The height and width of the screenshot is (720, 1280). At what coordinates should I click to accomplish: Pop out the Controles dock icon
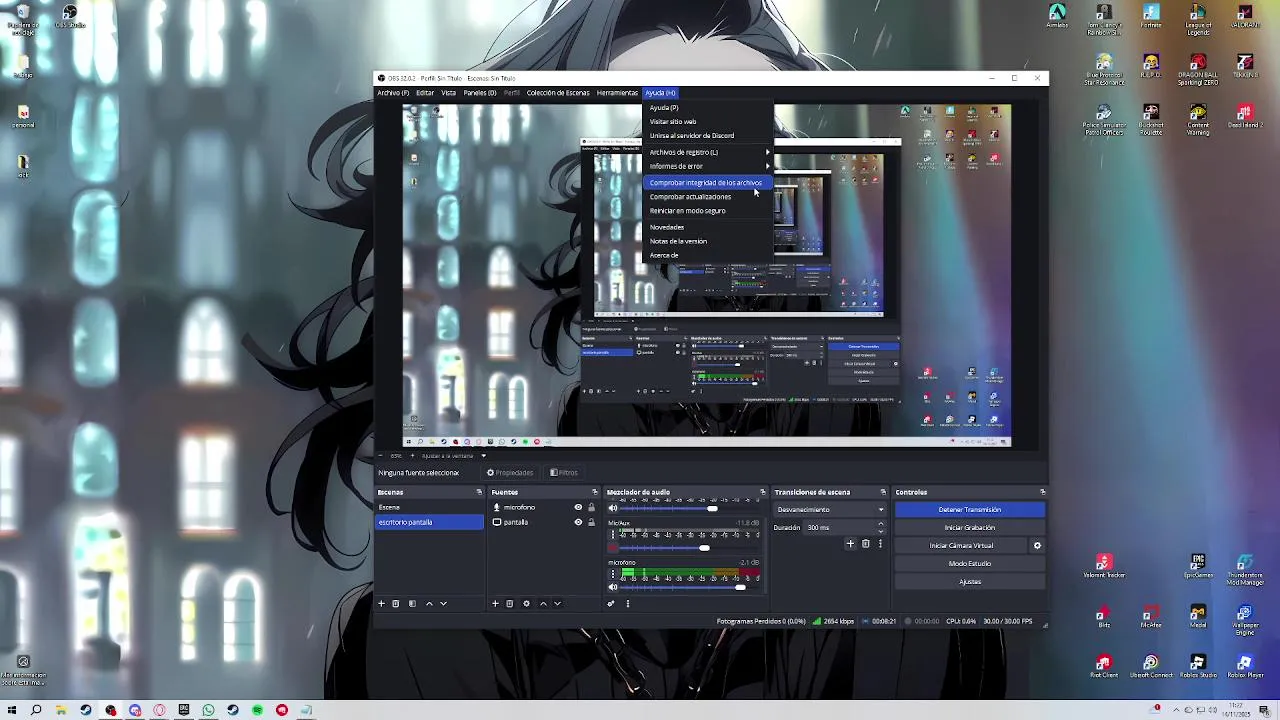pos(1042,492)
